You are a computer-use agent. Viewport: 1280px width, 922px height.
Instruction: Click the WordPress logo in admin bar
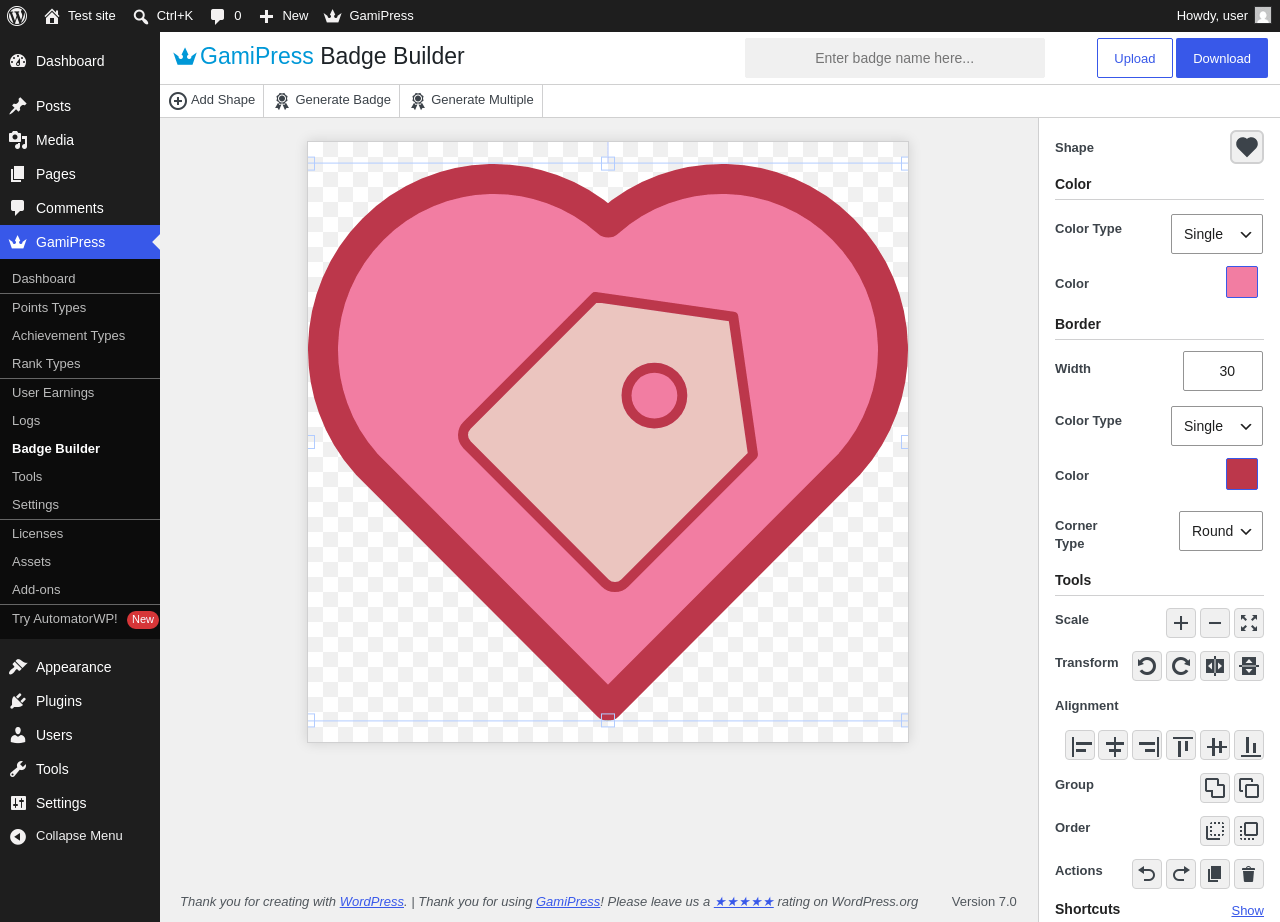17,16
